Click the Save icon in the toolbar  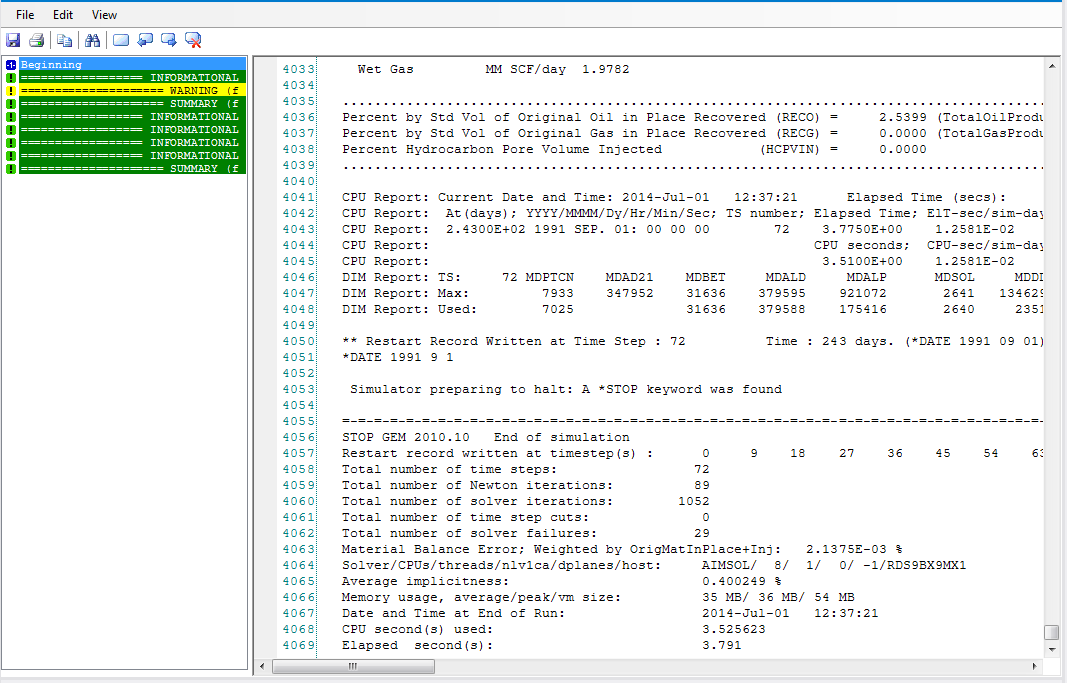[x=13, y=40]
